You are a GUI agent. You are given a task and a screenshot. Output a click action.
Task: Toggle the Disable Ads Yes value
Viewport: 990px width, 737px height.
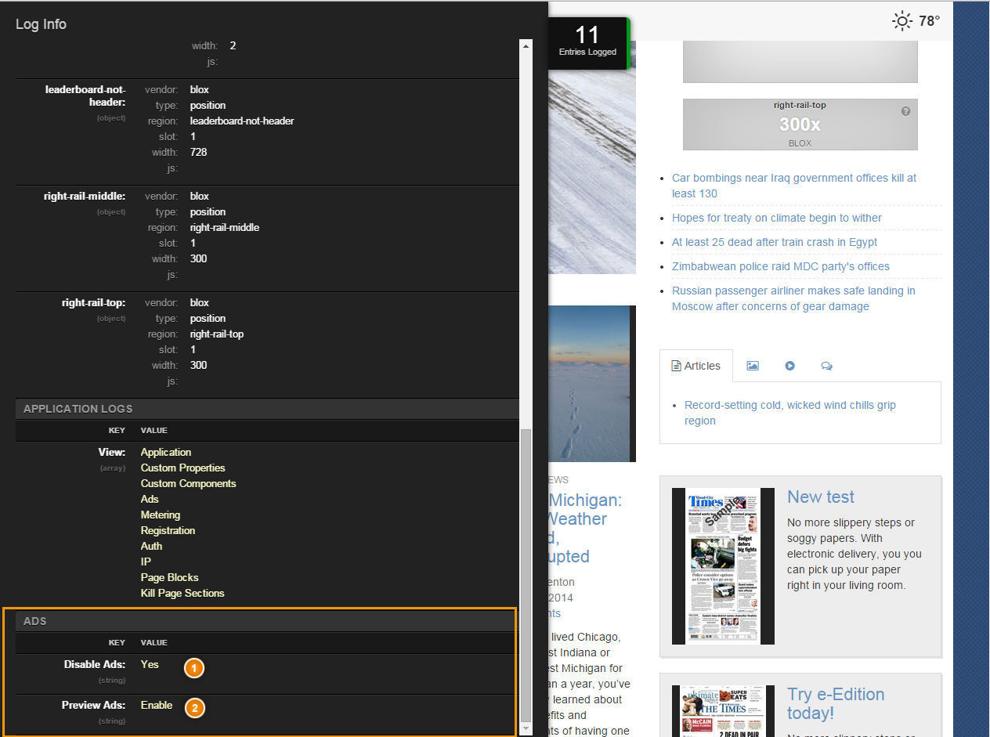(x=150, y=664)
